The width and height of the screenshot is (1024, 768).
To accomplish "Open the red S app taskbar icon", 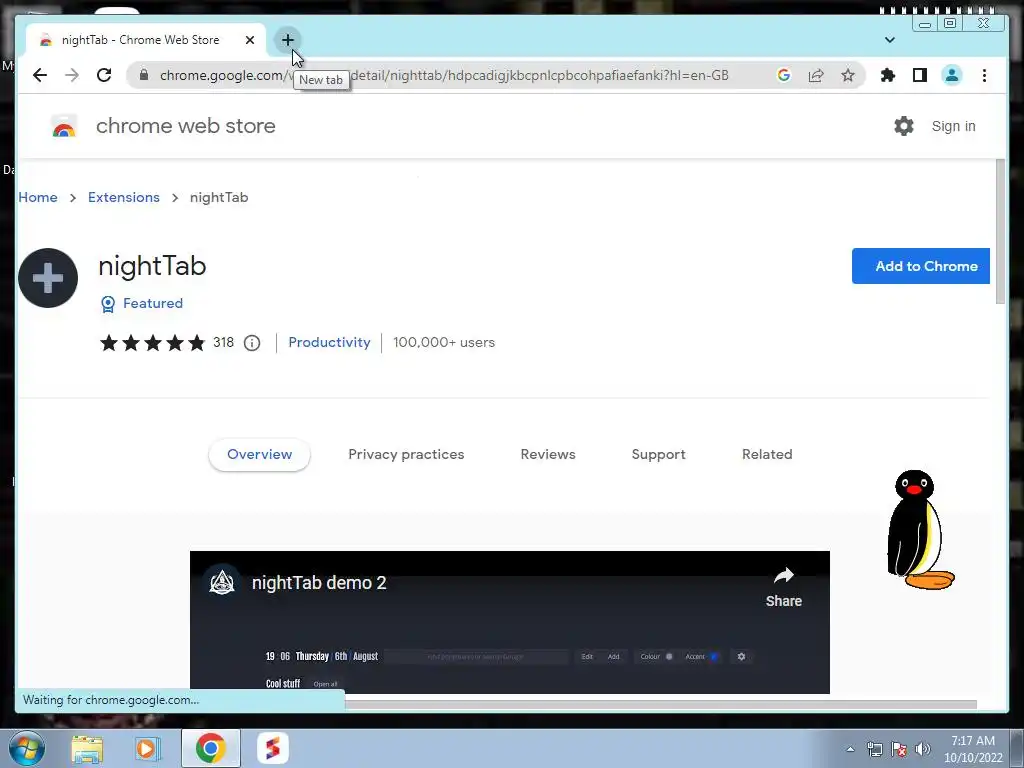I will (x=273, y=748).
